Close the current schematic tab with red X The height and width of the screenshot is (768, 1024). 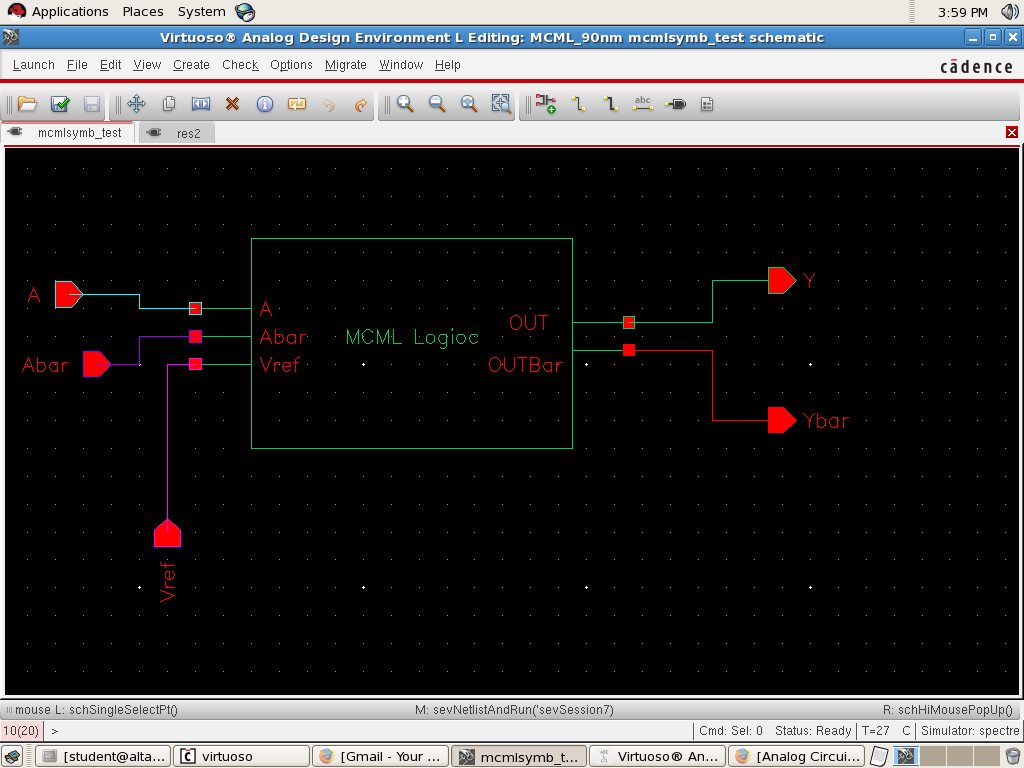tap(1012, 133)
